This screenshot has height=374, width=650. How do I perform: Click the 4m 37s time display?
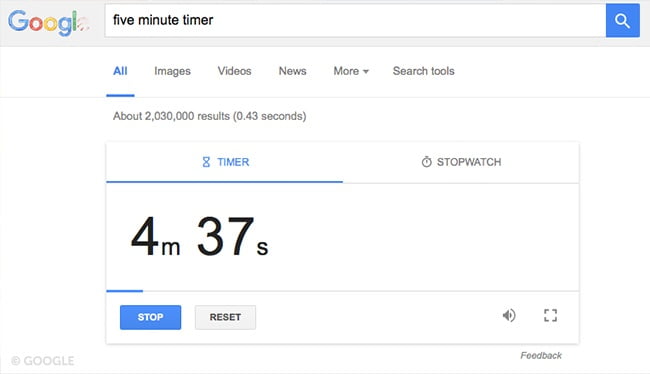pyautogui.click(x=199, y=236)
